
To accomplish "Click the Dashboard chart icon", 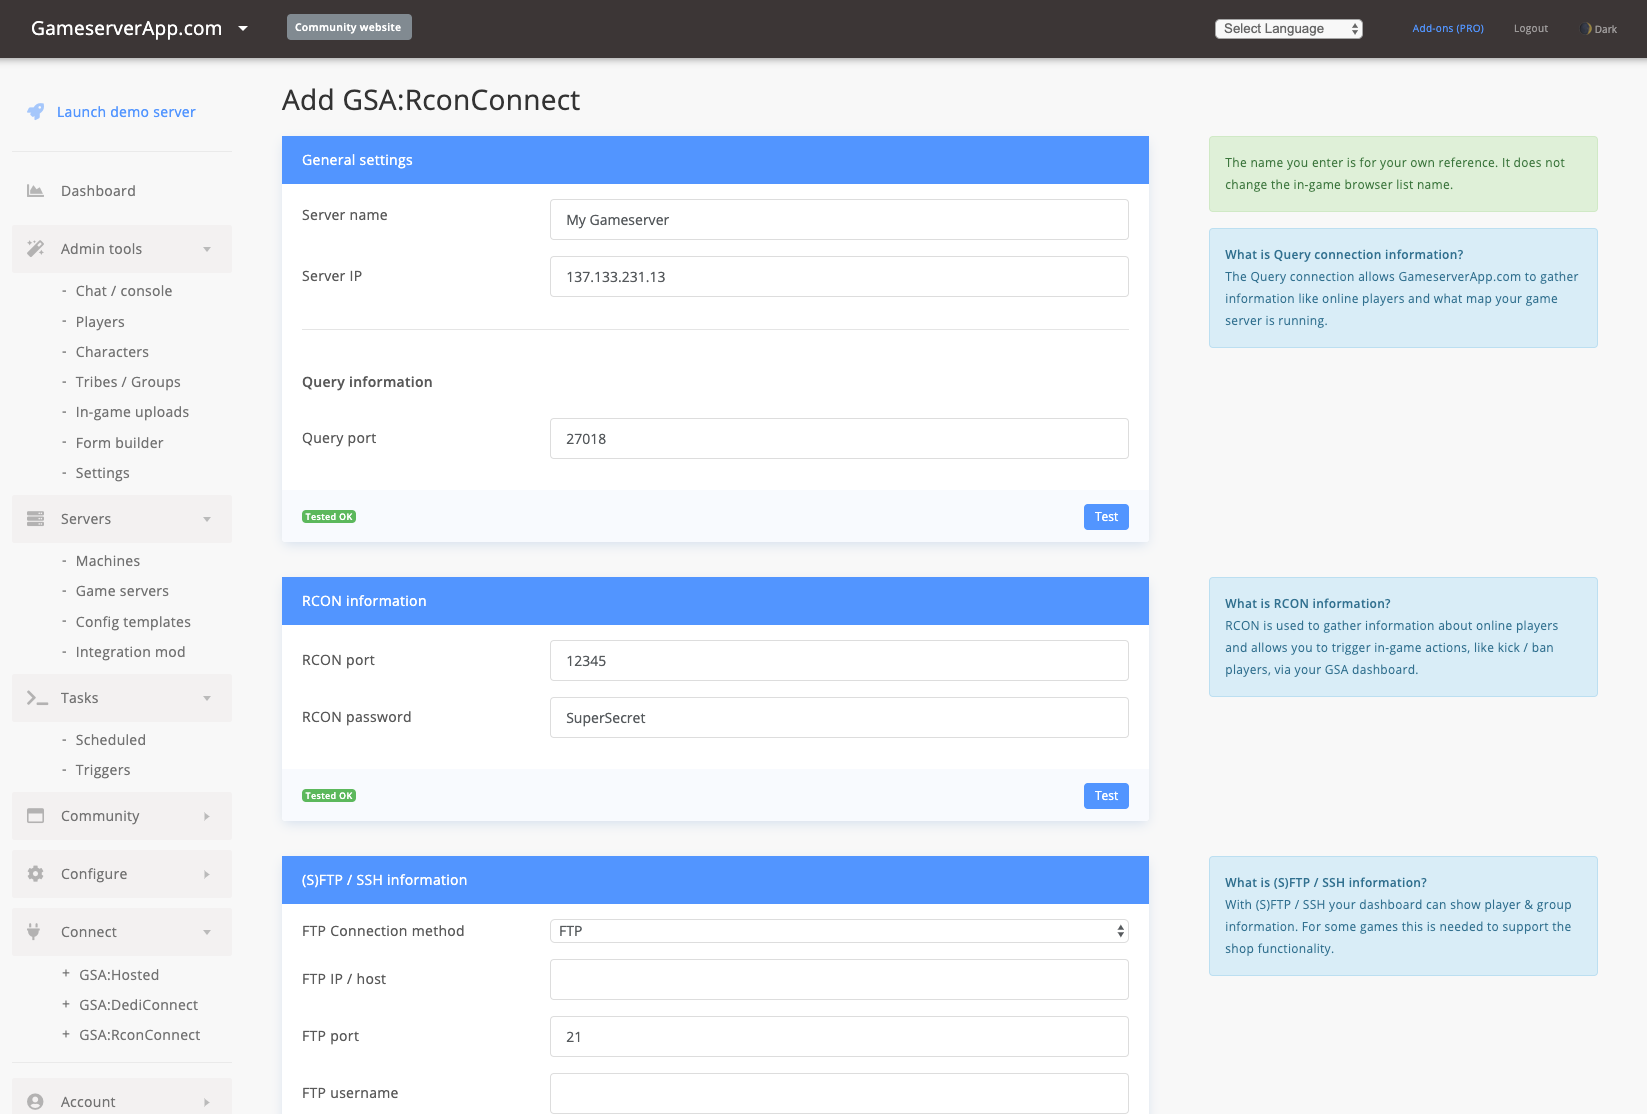I will pos(35,191).
